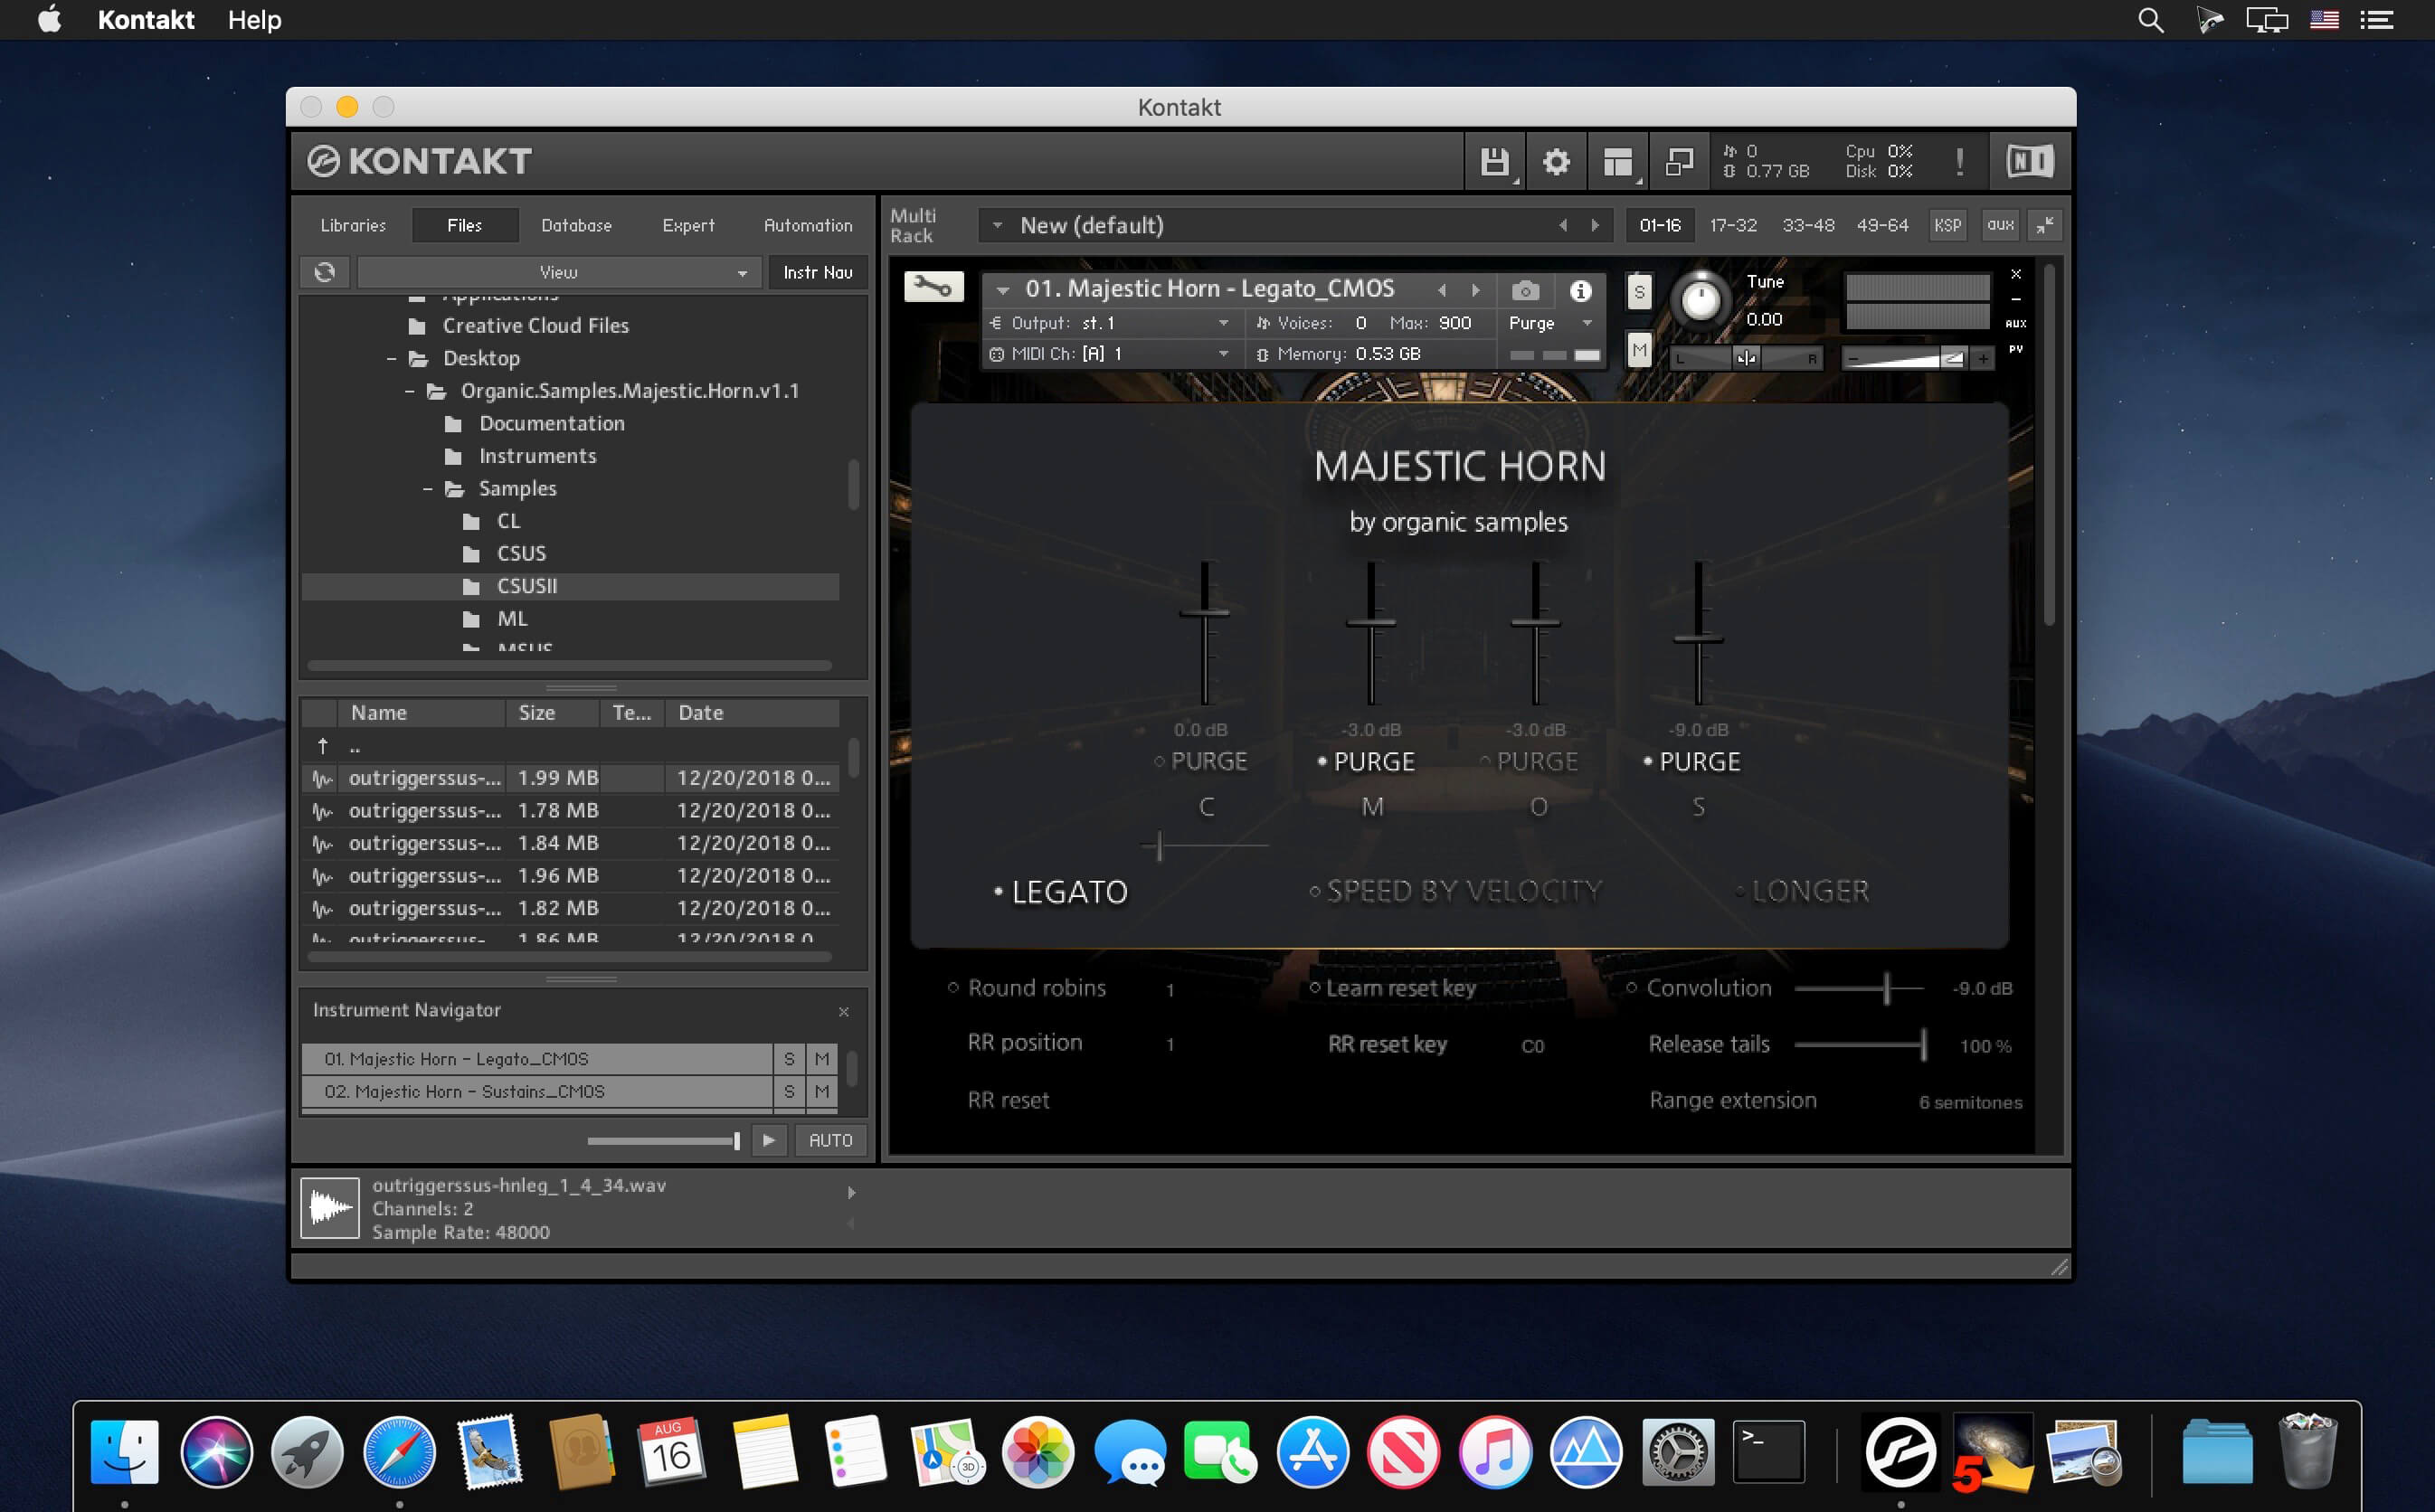Click RR reset

pos(1008,1101)
